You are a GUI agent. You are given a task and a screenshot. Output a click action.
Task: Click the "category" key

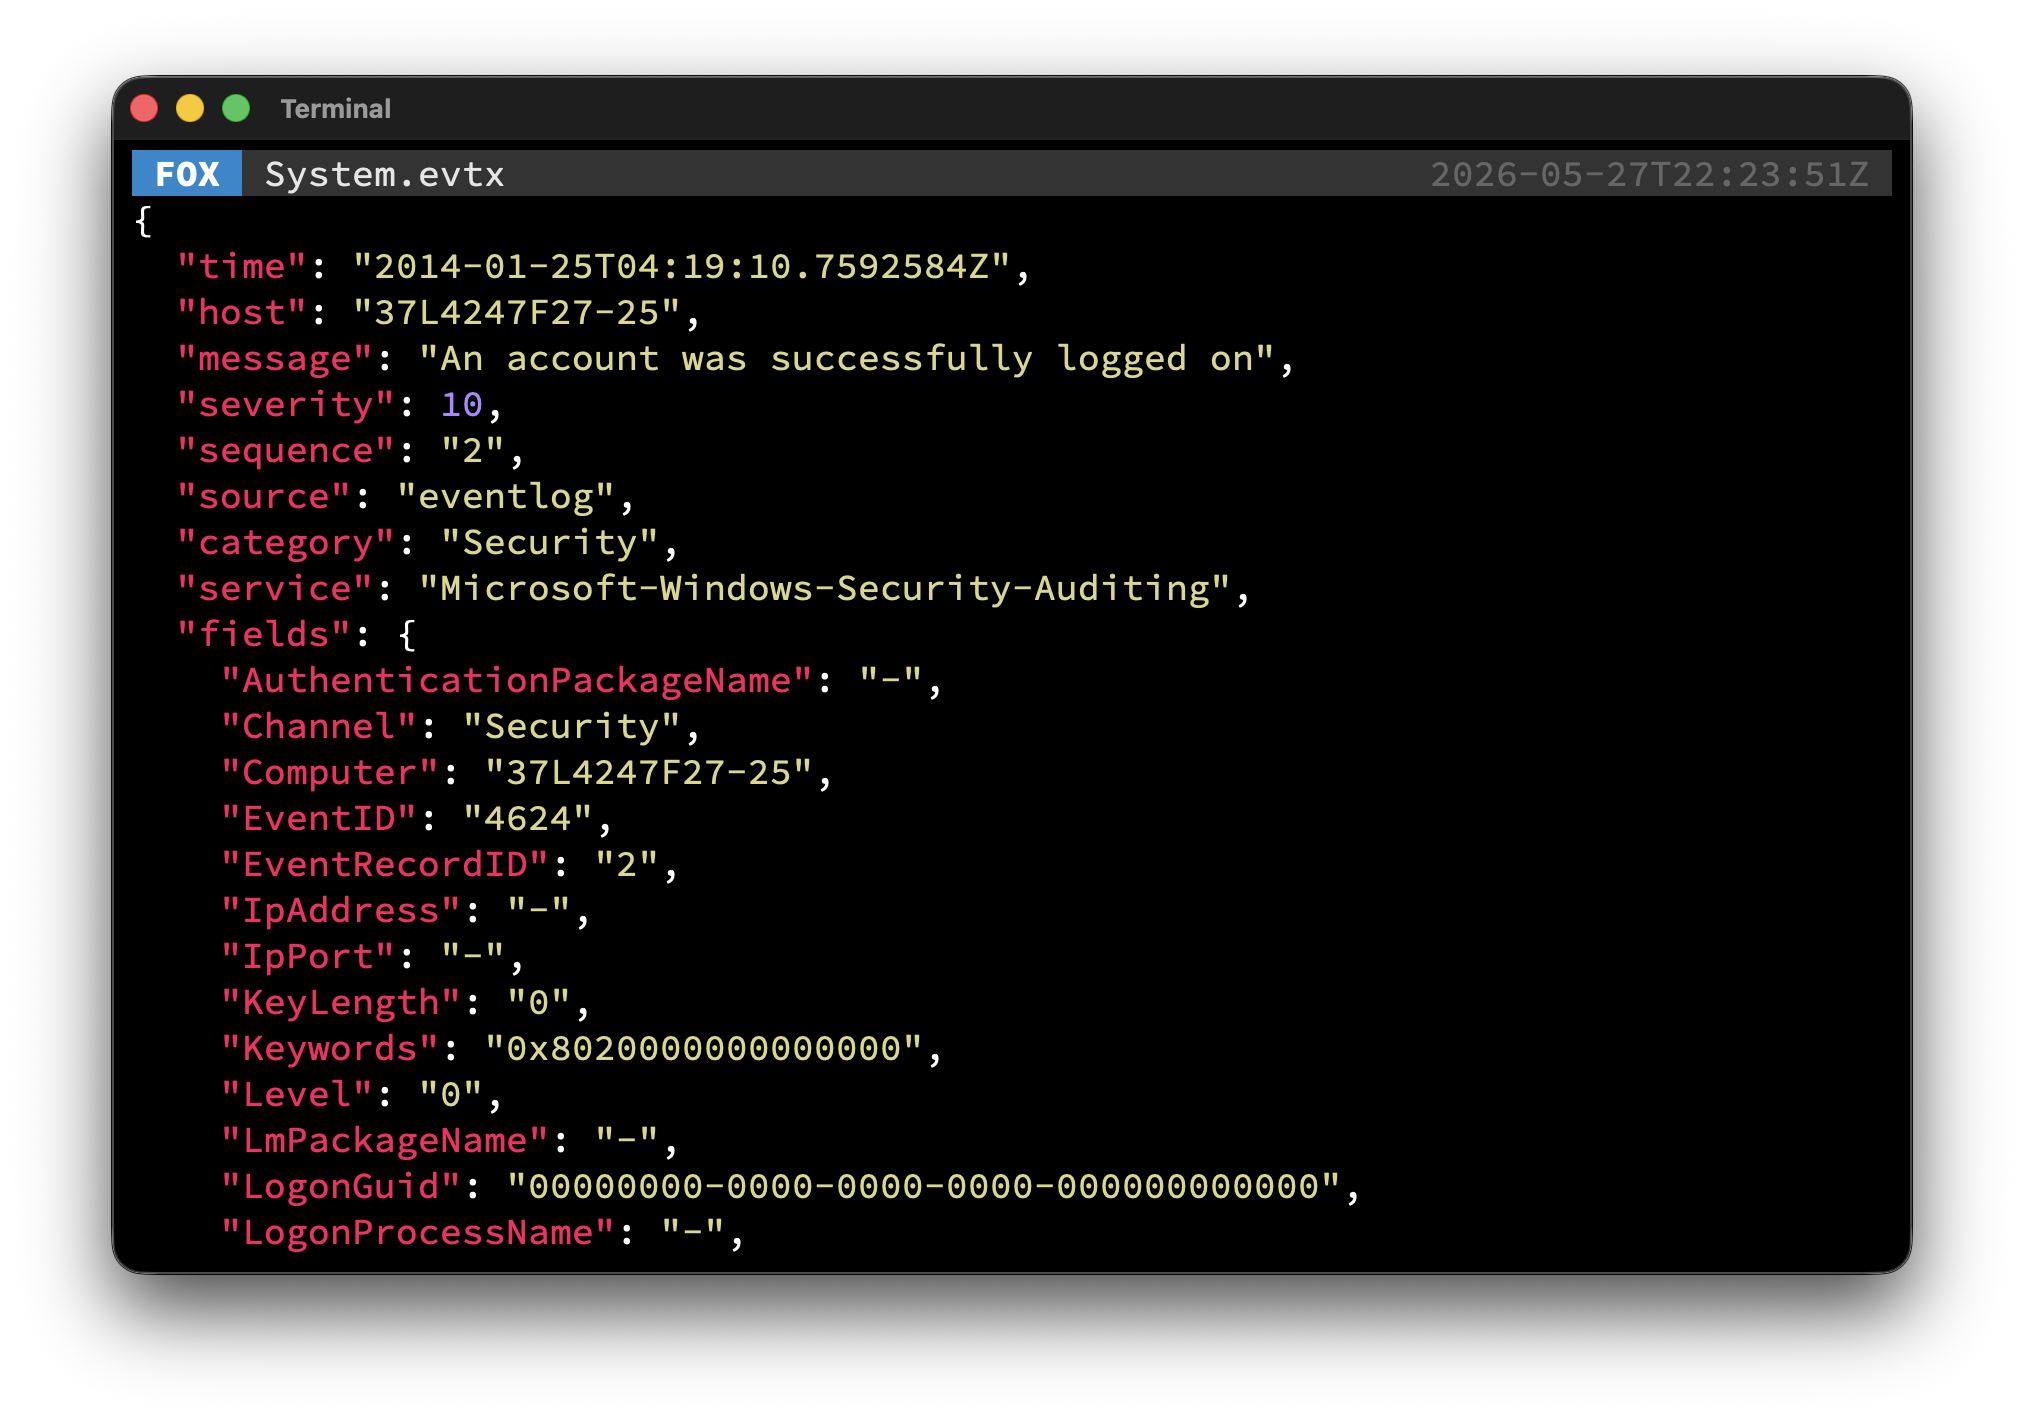(x=286, y=542)
